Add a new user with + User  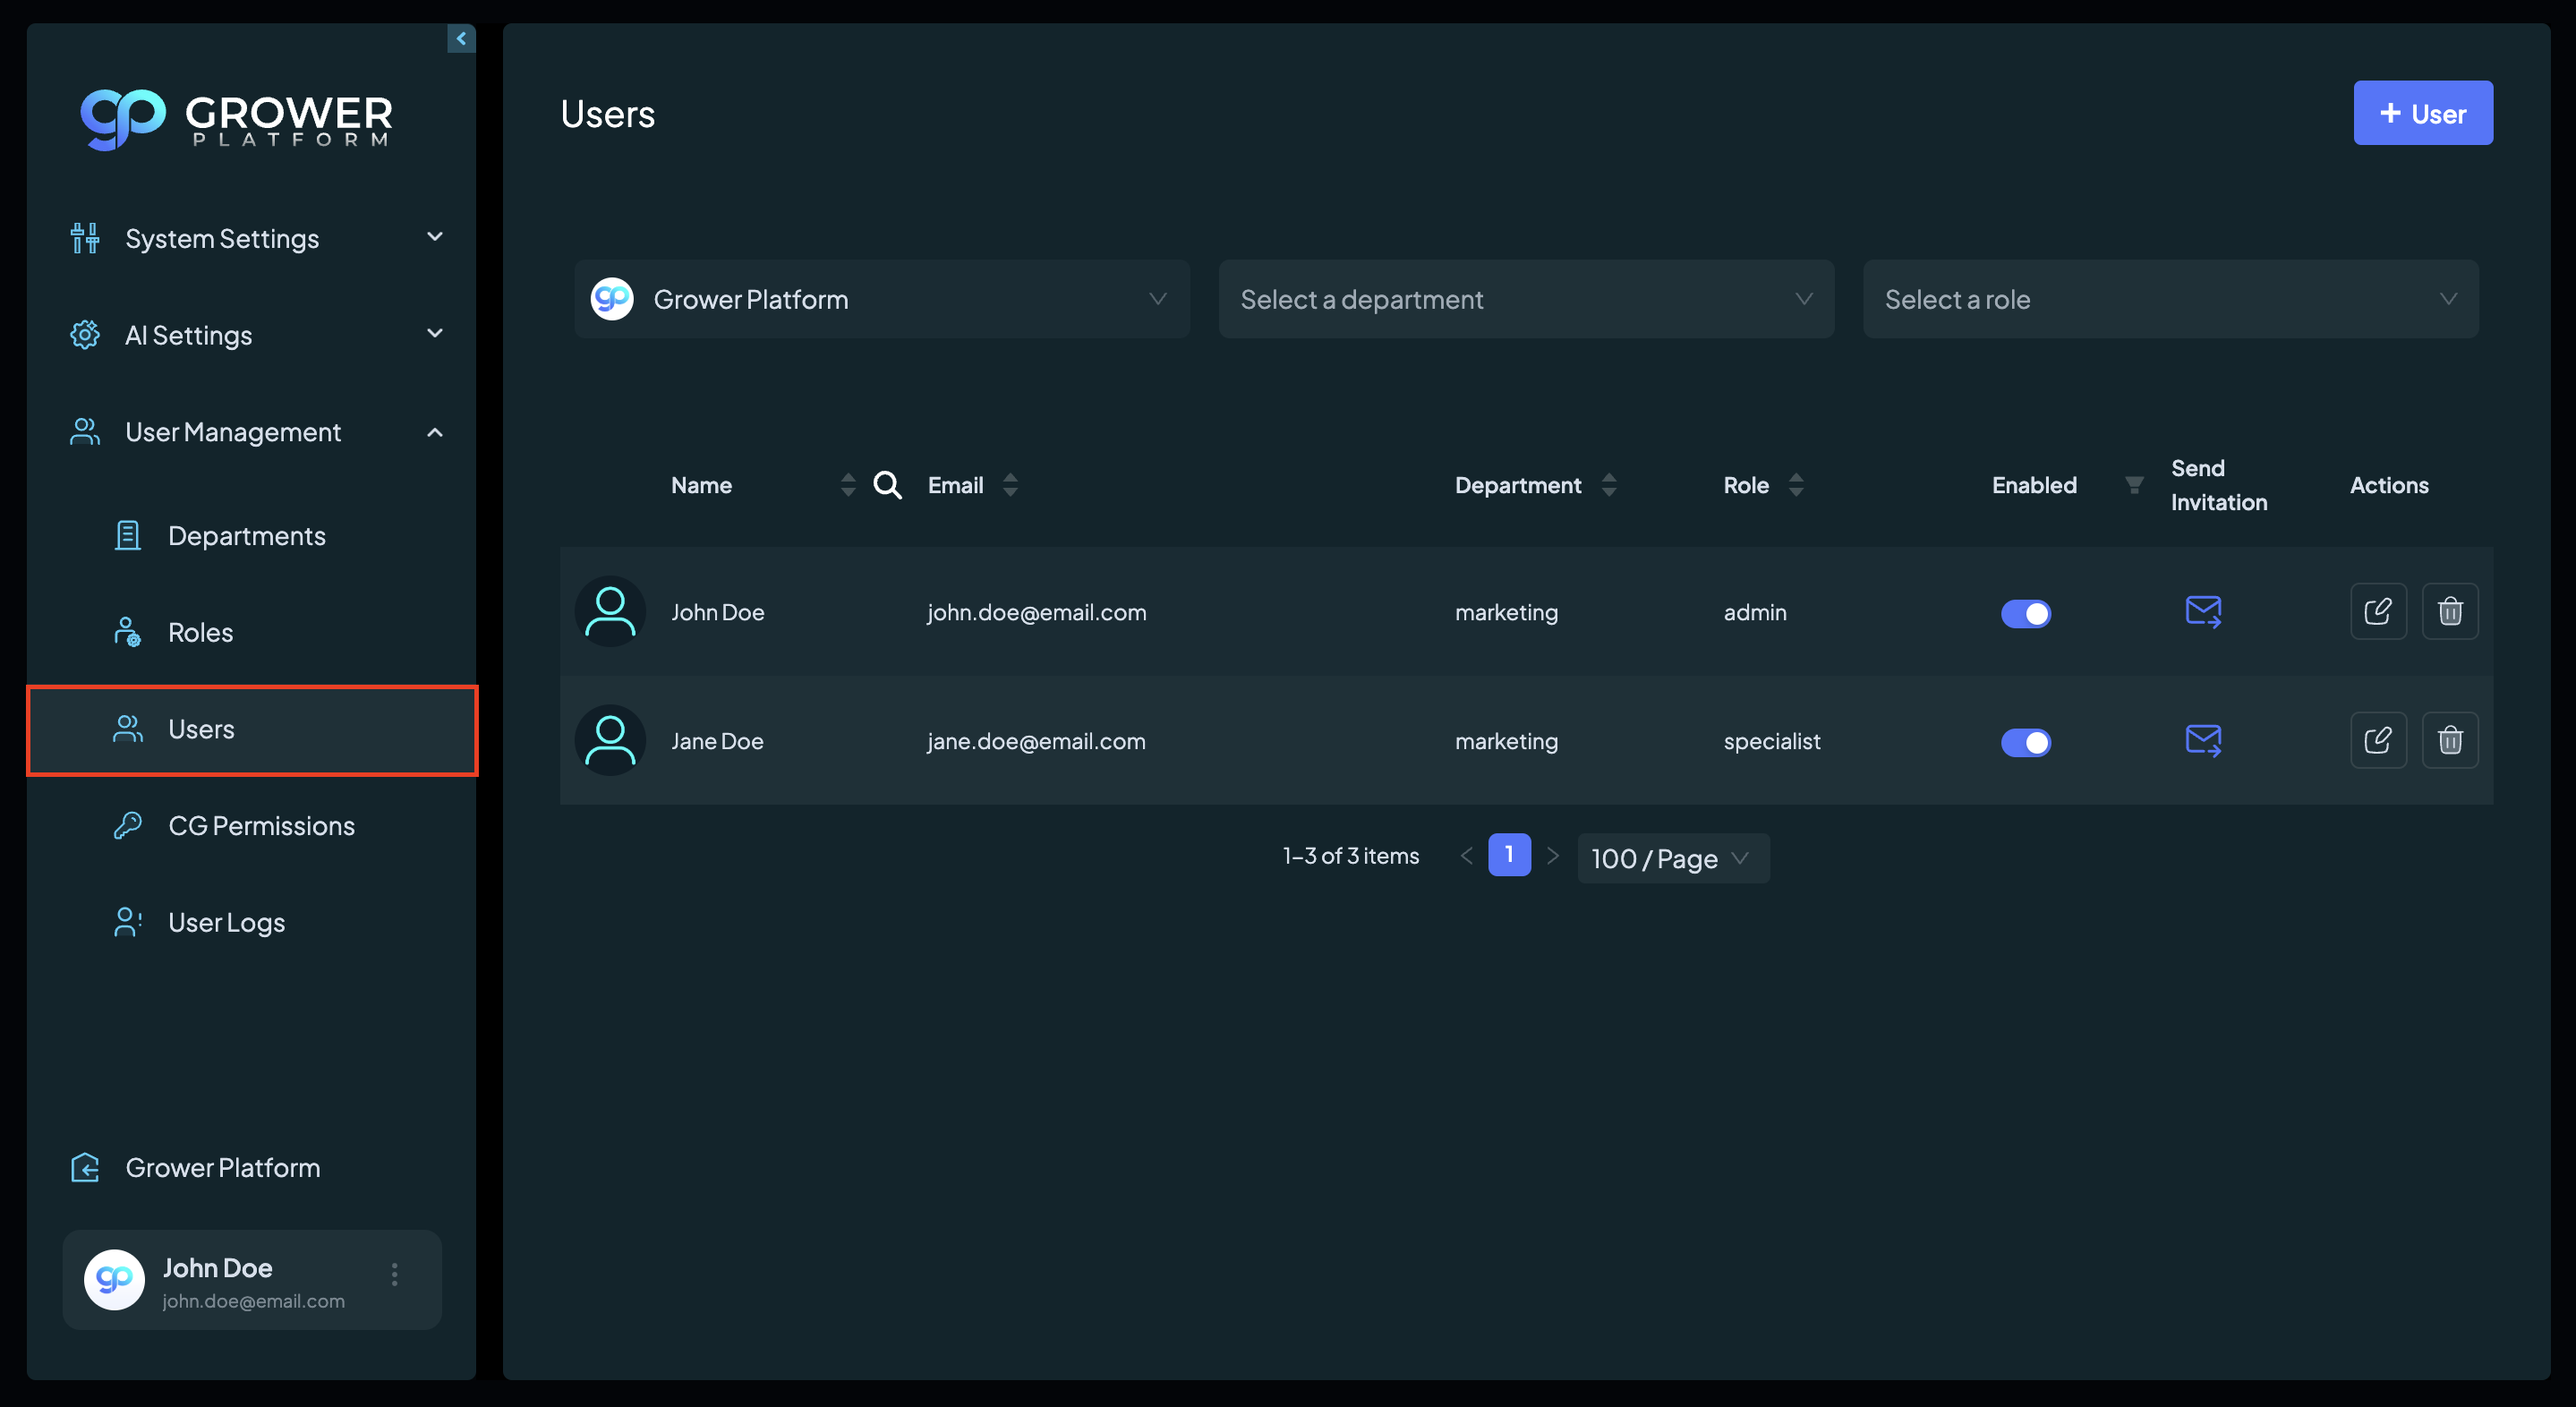pos(2422,113)
